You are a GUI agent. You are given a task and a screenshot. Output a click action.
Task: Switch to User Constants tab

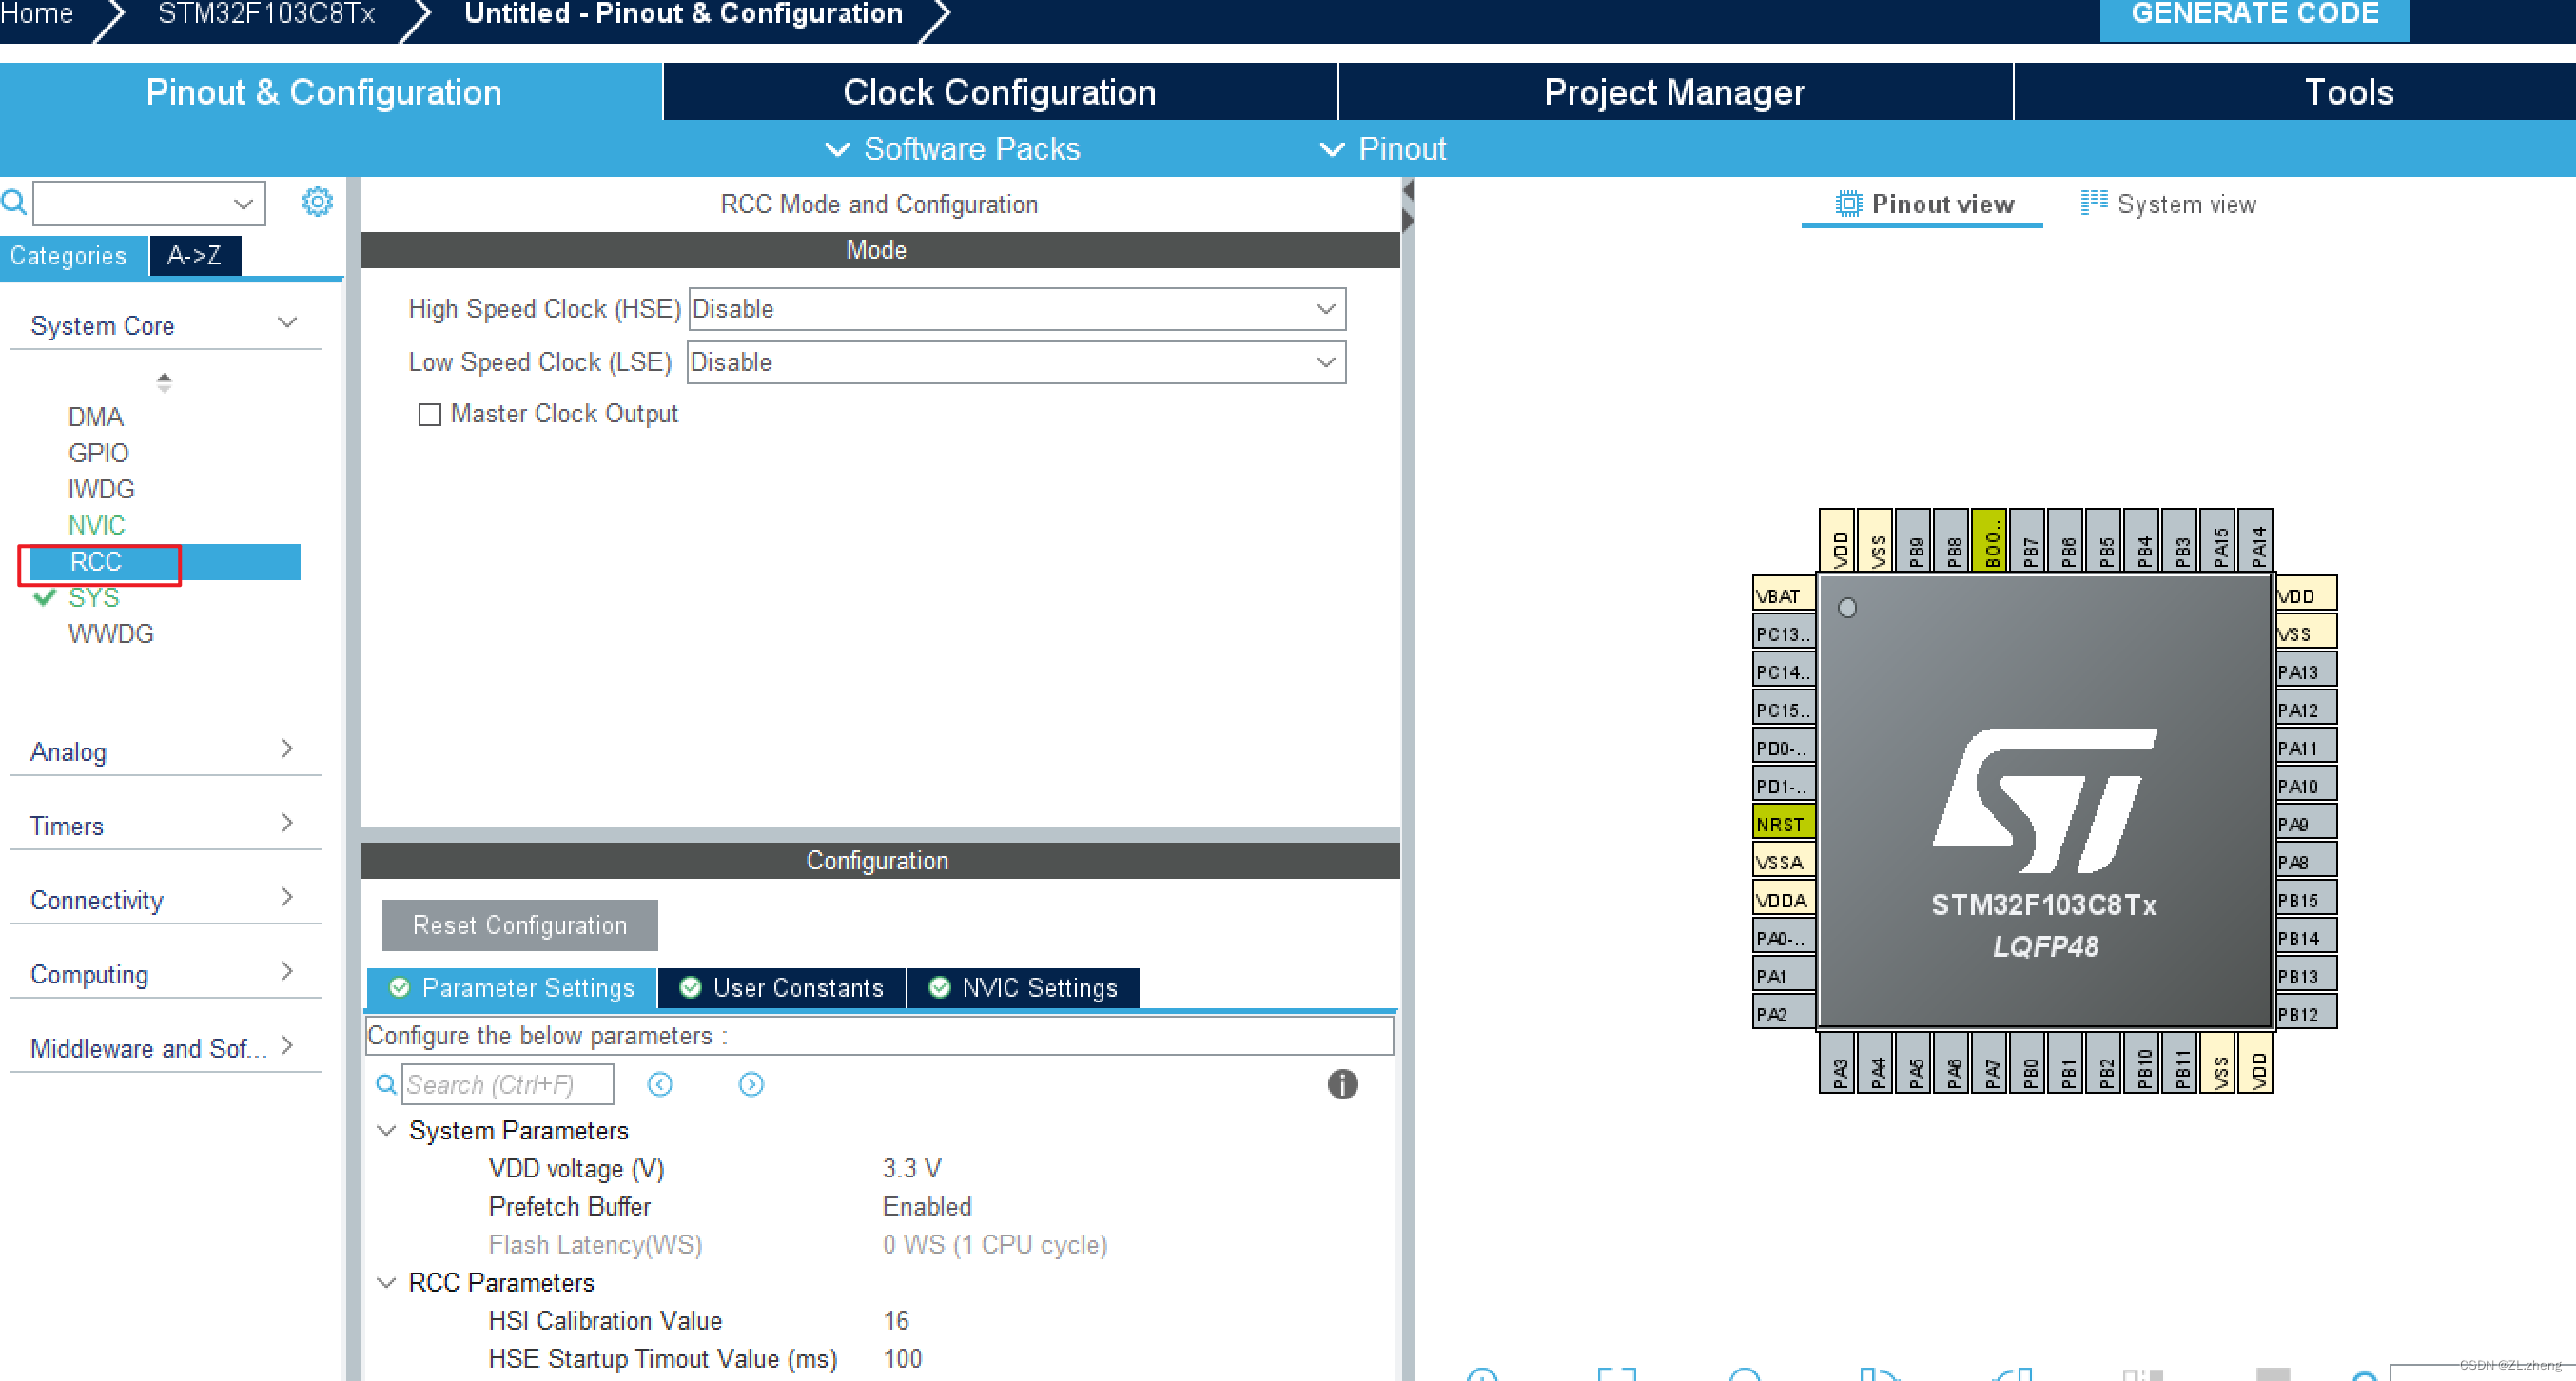point(782,988)
